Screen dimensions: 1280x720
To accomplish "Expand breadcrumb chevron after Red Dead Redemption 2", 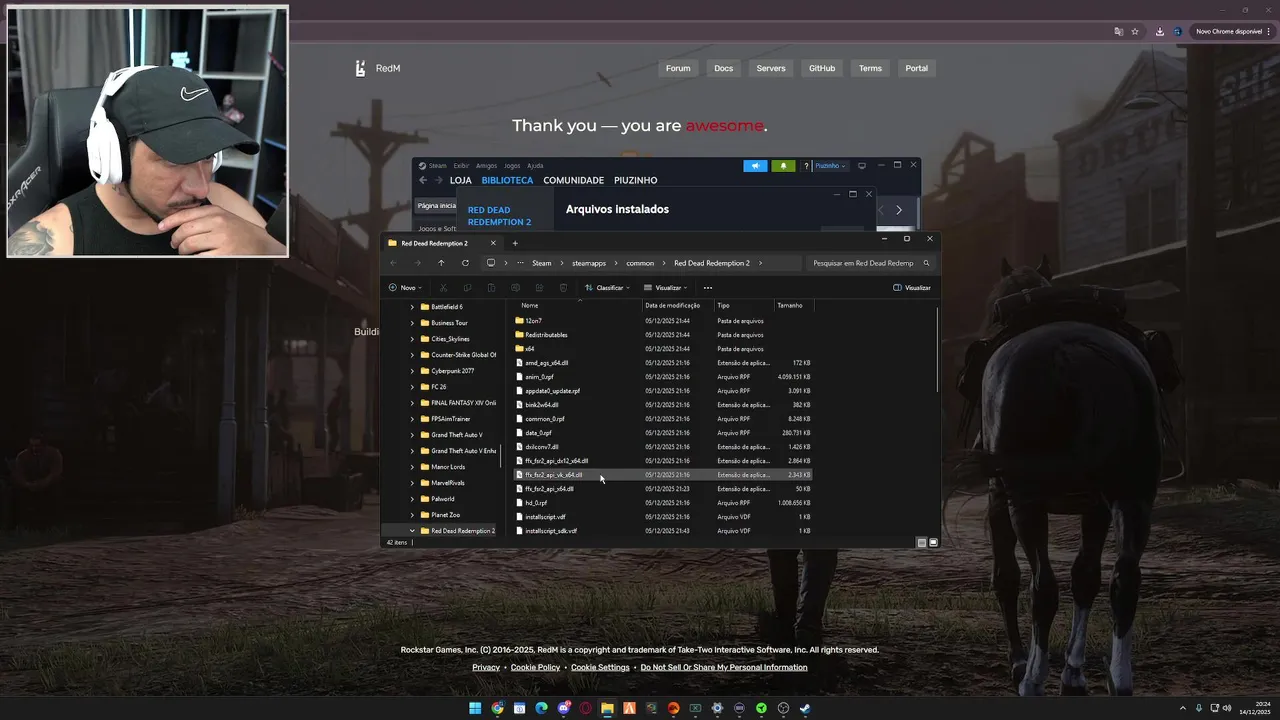I will [x=761, y=263].
